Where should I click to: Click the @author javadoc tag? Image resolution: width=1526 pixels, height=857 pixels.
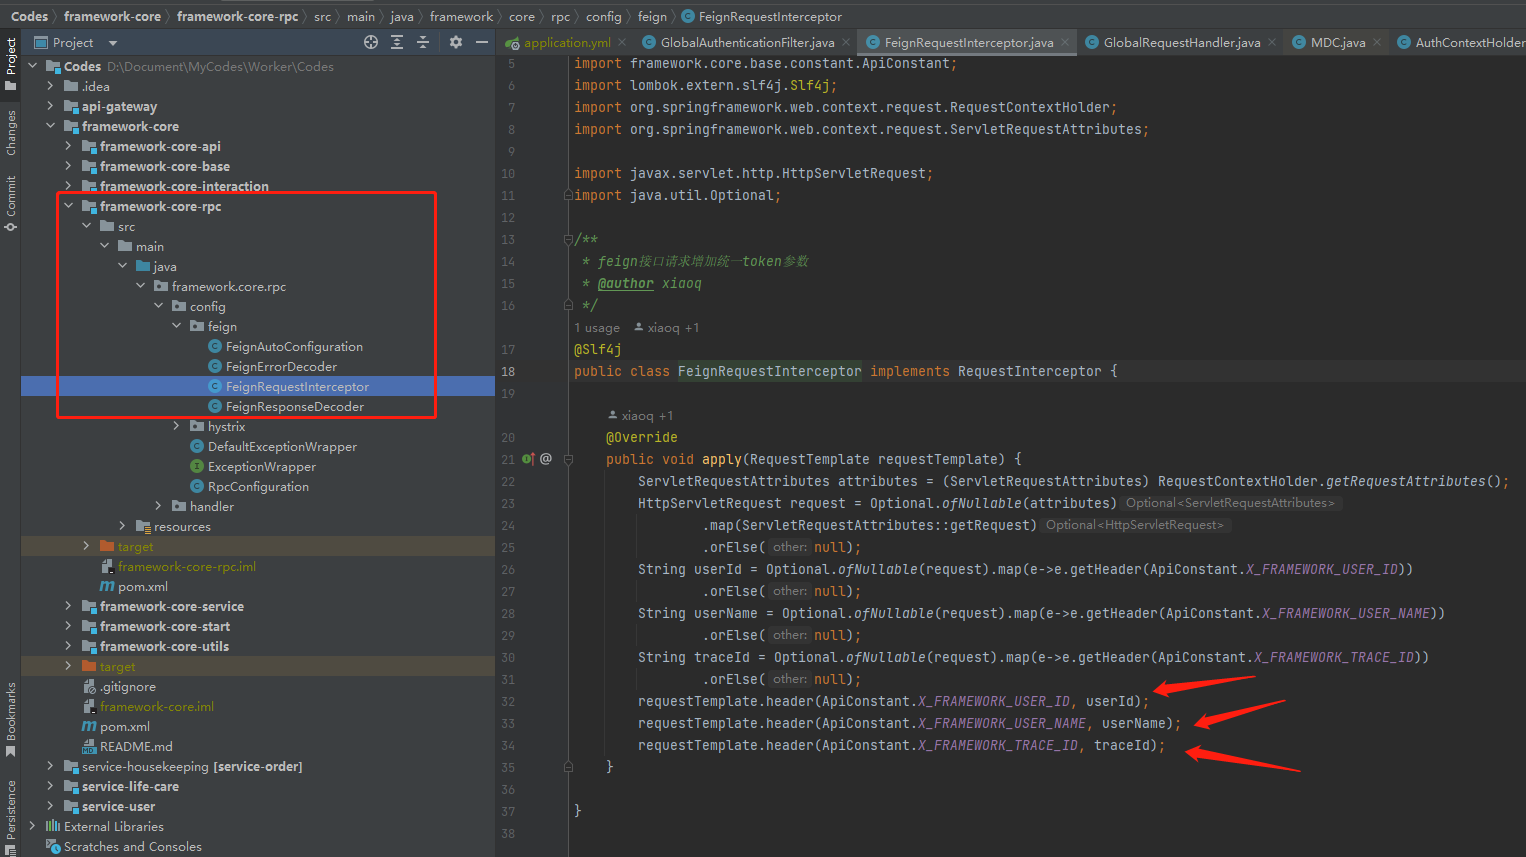coord(626,284)
